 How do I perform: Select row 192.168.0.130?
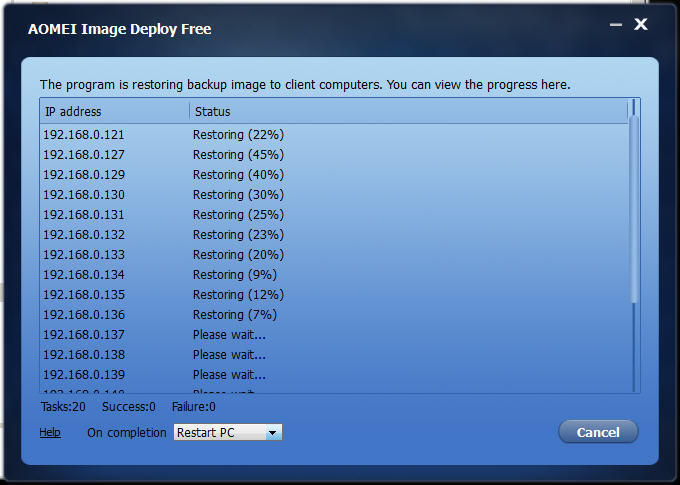[334, 194]
